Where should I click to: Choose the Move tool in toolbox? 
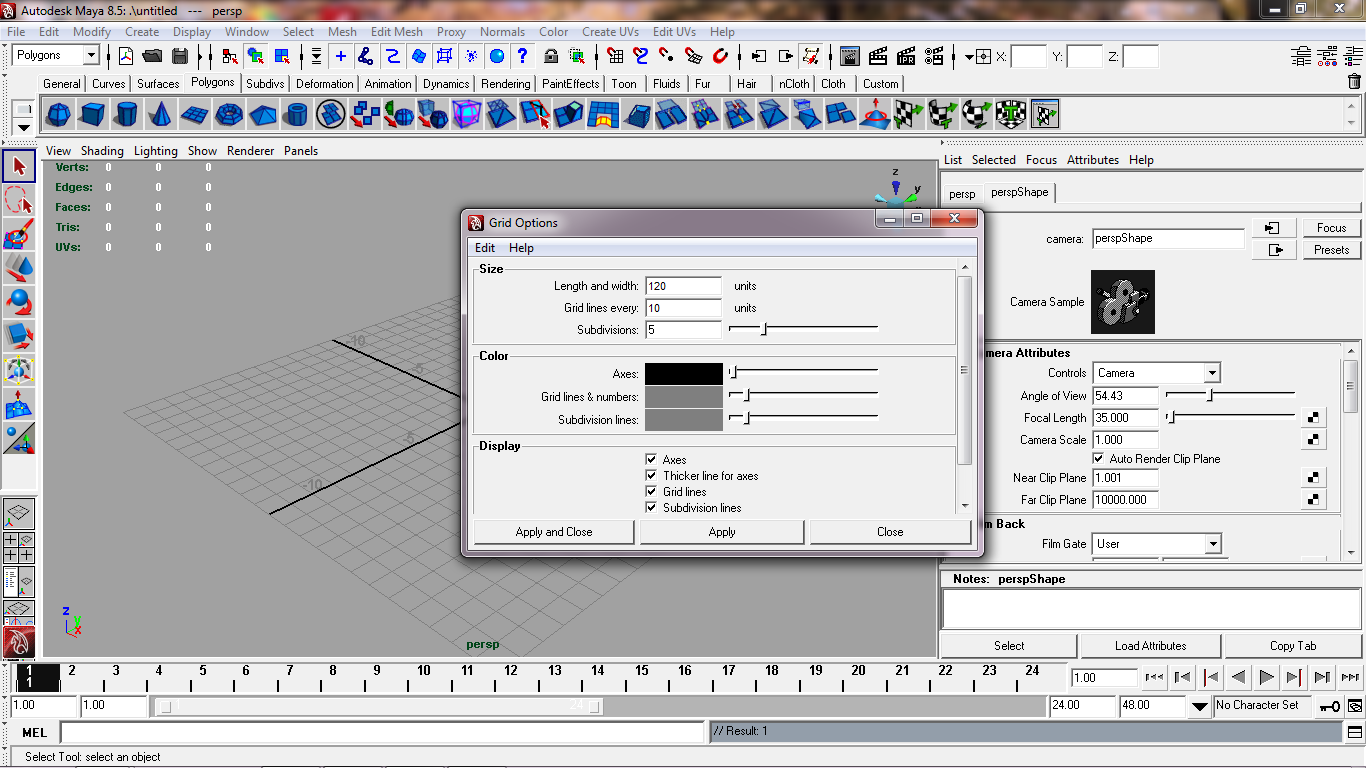click(19, 268)
